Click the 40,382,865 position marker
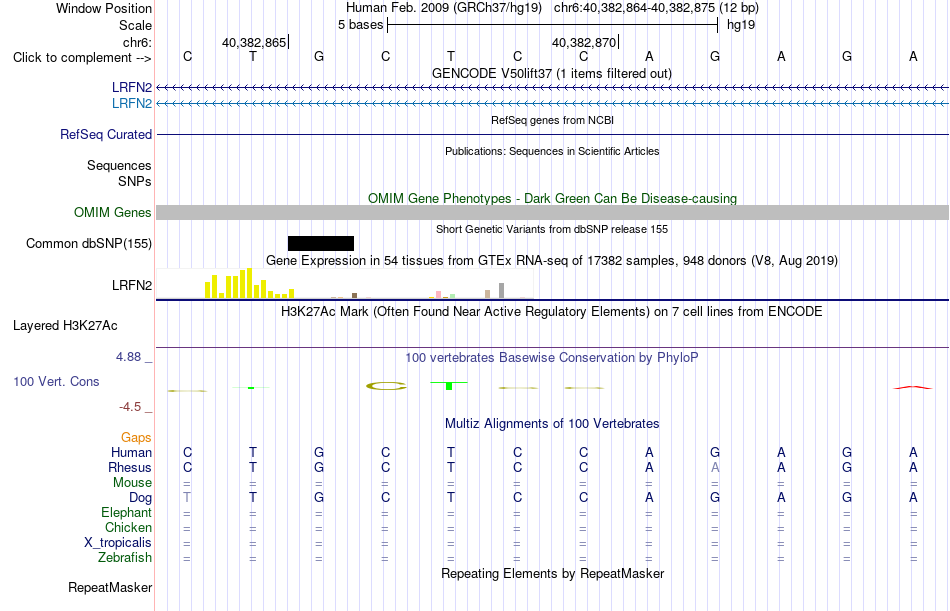950x611 pixels. (x=254, y=42)
